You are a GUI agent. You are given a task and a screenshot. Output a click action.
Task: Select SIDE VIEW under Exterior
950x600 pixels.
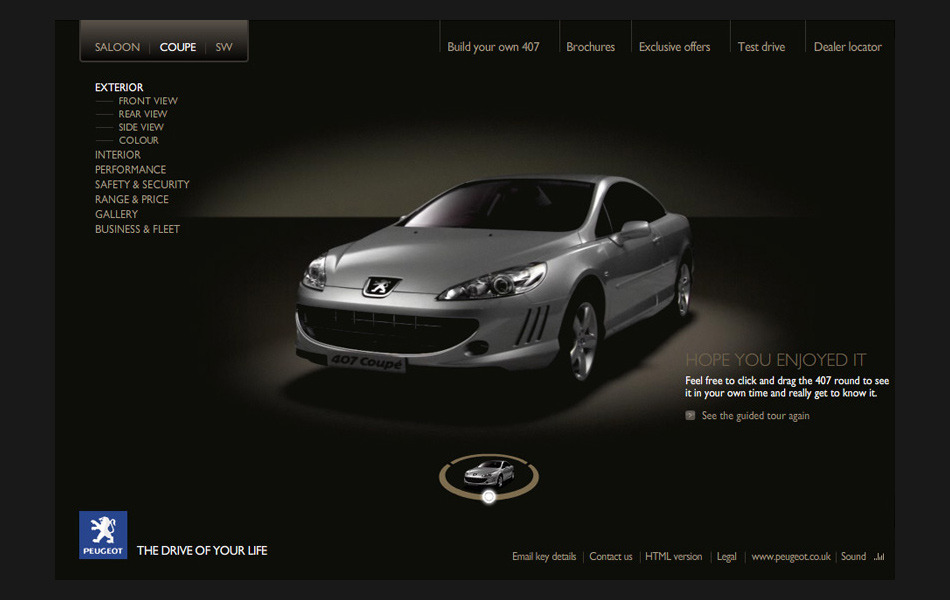tap(141, 127)
